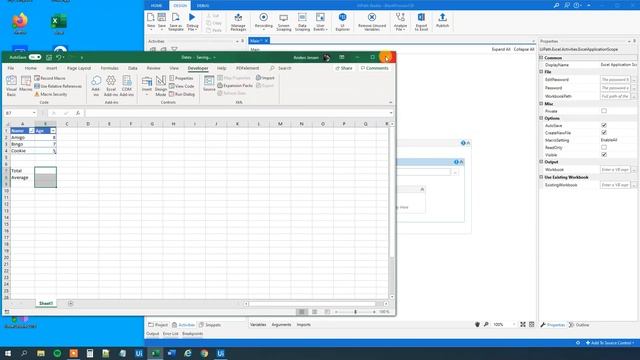Collapse the Options properties section
The height and width of the screenshot is (360, 640).
pos(541,118)
